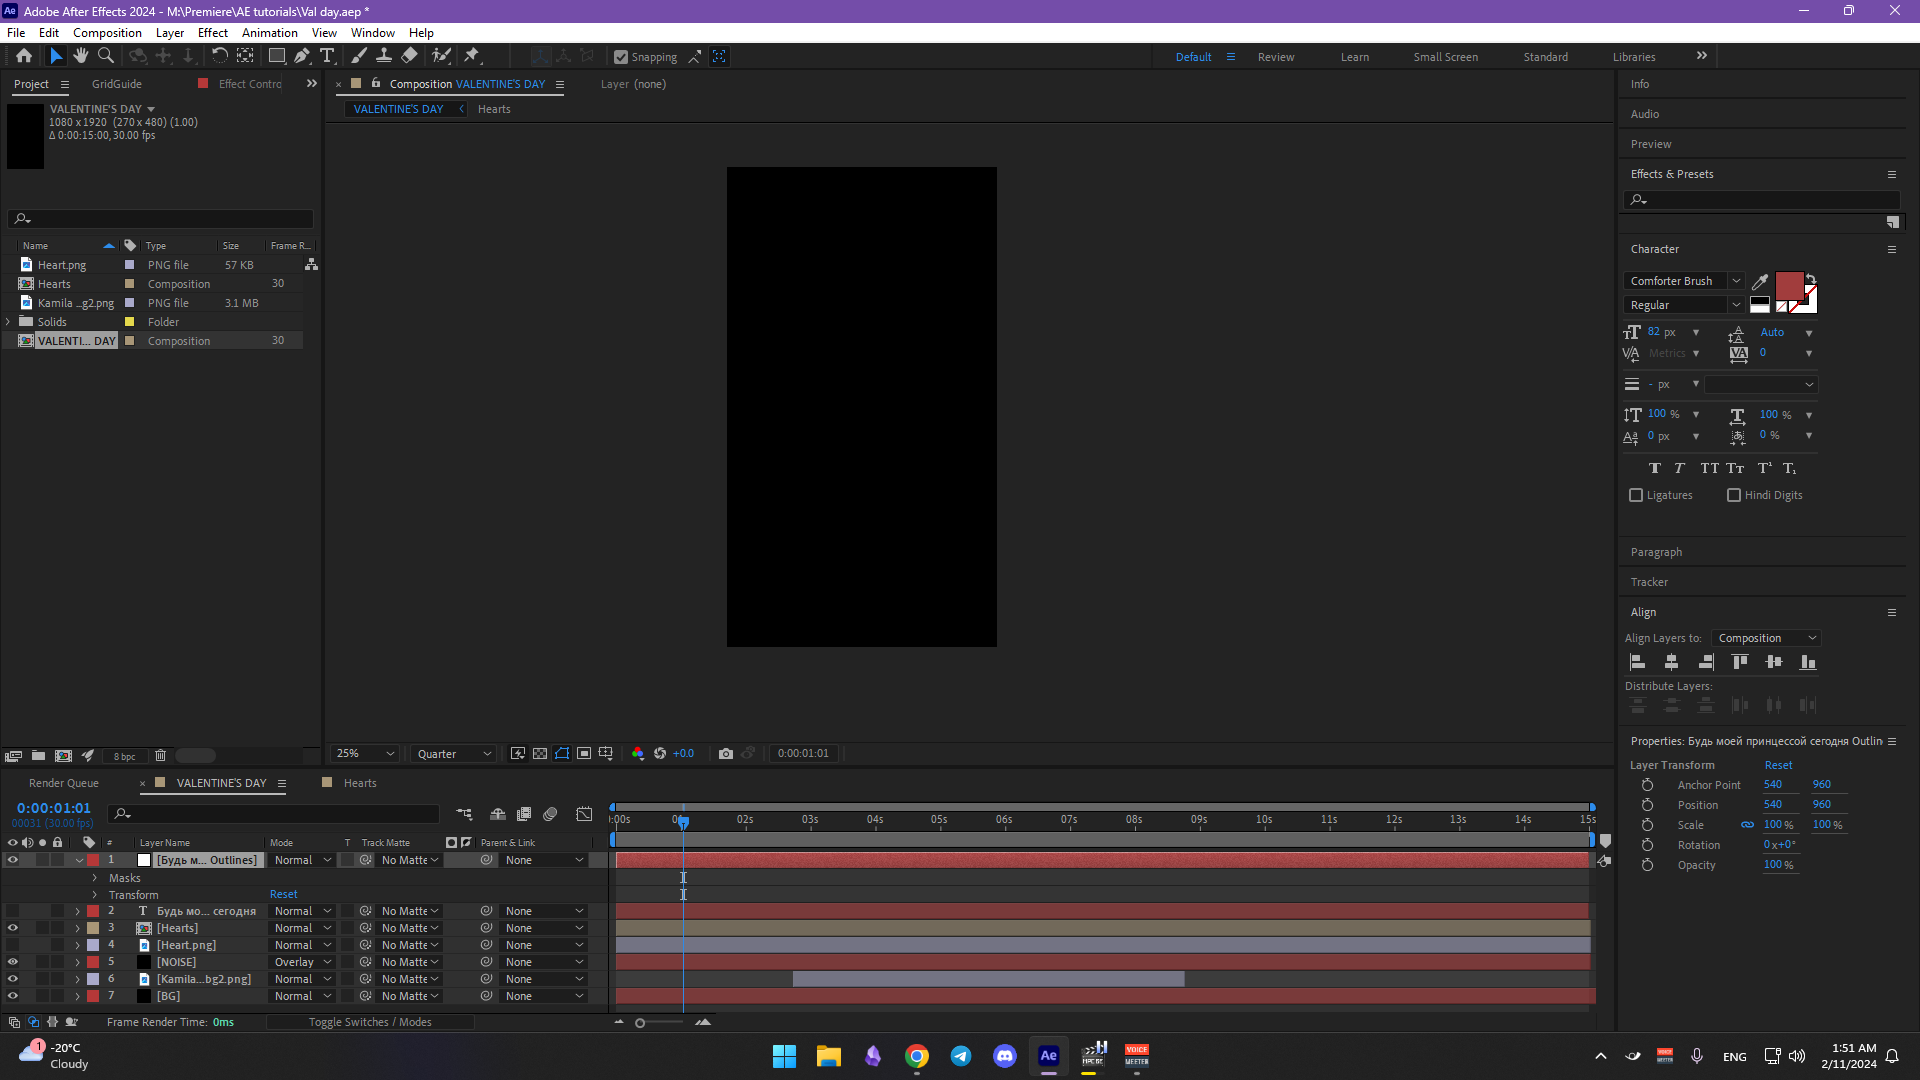Select the Hand tool
The width and height of the screenshot is (1920, 1080).
(81, 56)
